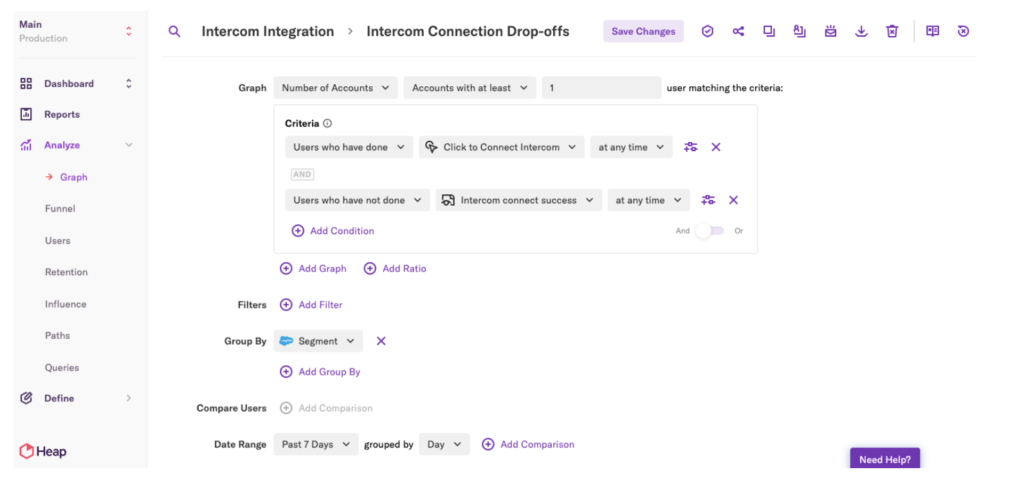The width and height of the screenshot is (1024, 481).
Task: Open the Paths menu item
Action: point(57,335)
